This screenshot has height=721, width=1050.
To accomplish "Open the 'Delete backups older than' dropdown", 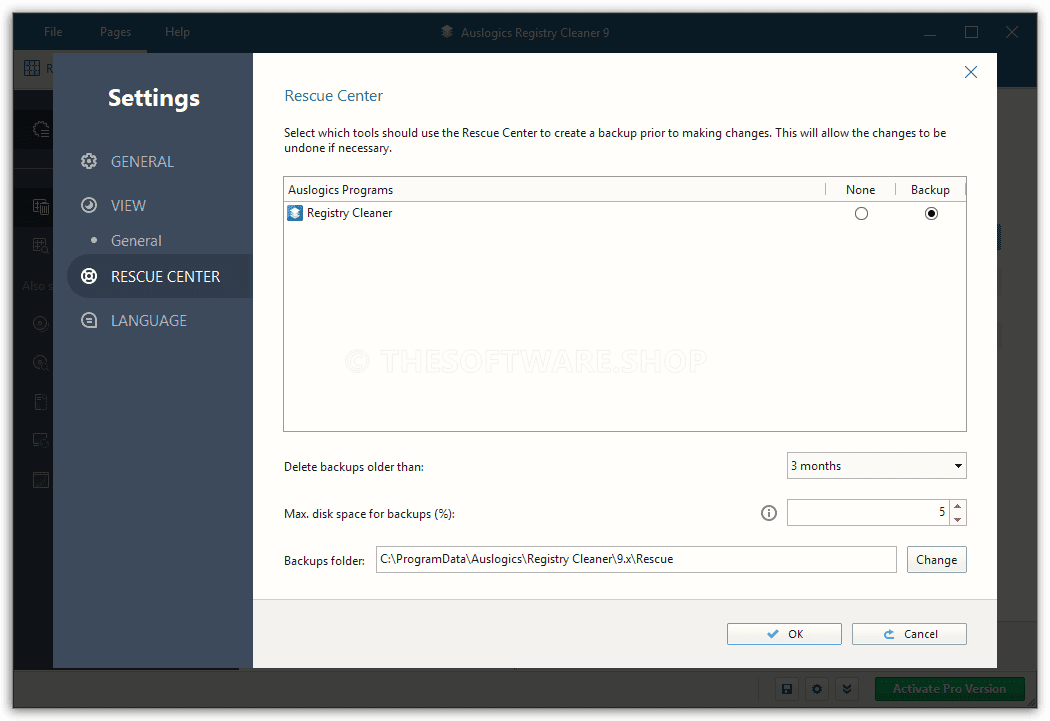I will click(877, 465).
